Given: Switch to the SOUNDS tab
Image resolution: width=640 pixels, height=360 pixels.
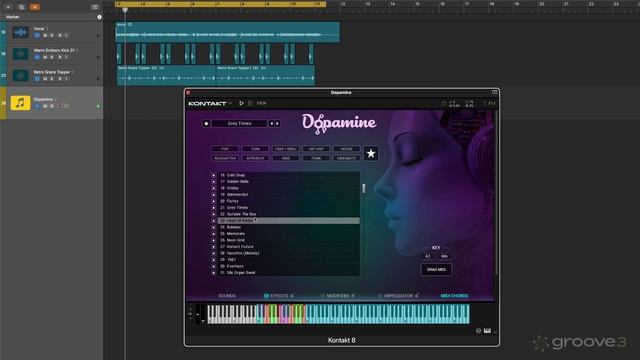Looking at the screenshot, I should (227, 296).
